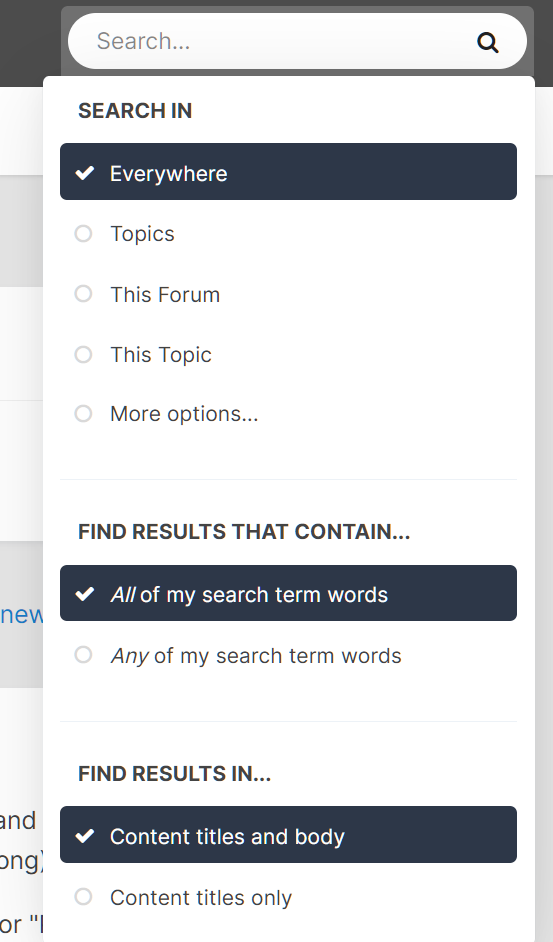Click the checkmark icon beside Everywhere

[x=84, y=173]
